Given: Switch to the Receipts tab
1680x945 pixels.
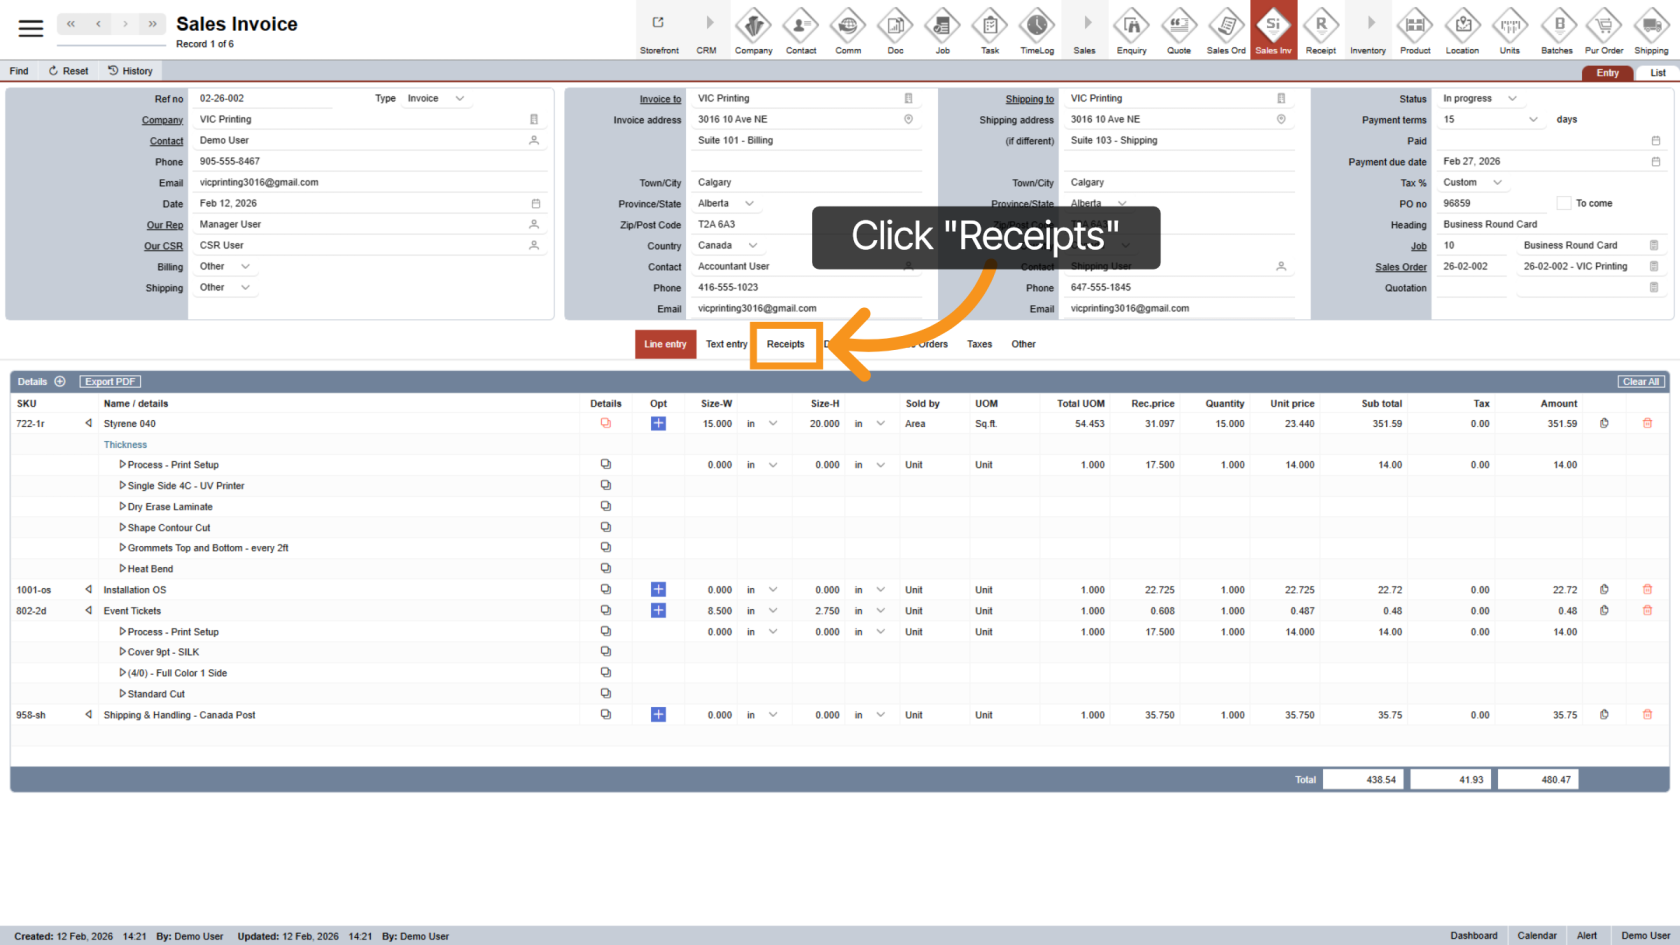Looking at the screenshot, I should [x=785, y=344].
